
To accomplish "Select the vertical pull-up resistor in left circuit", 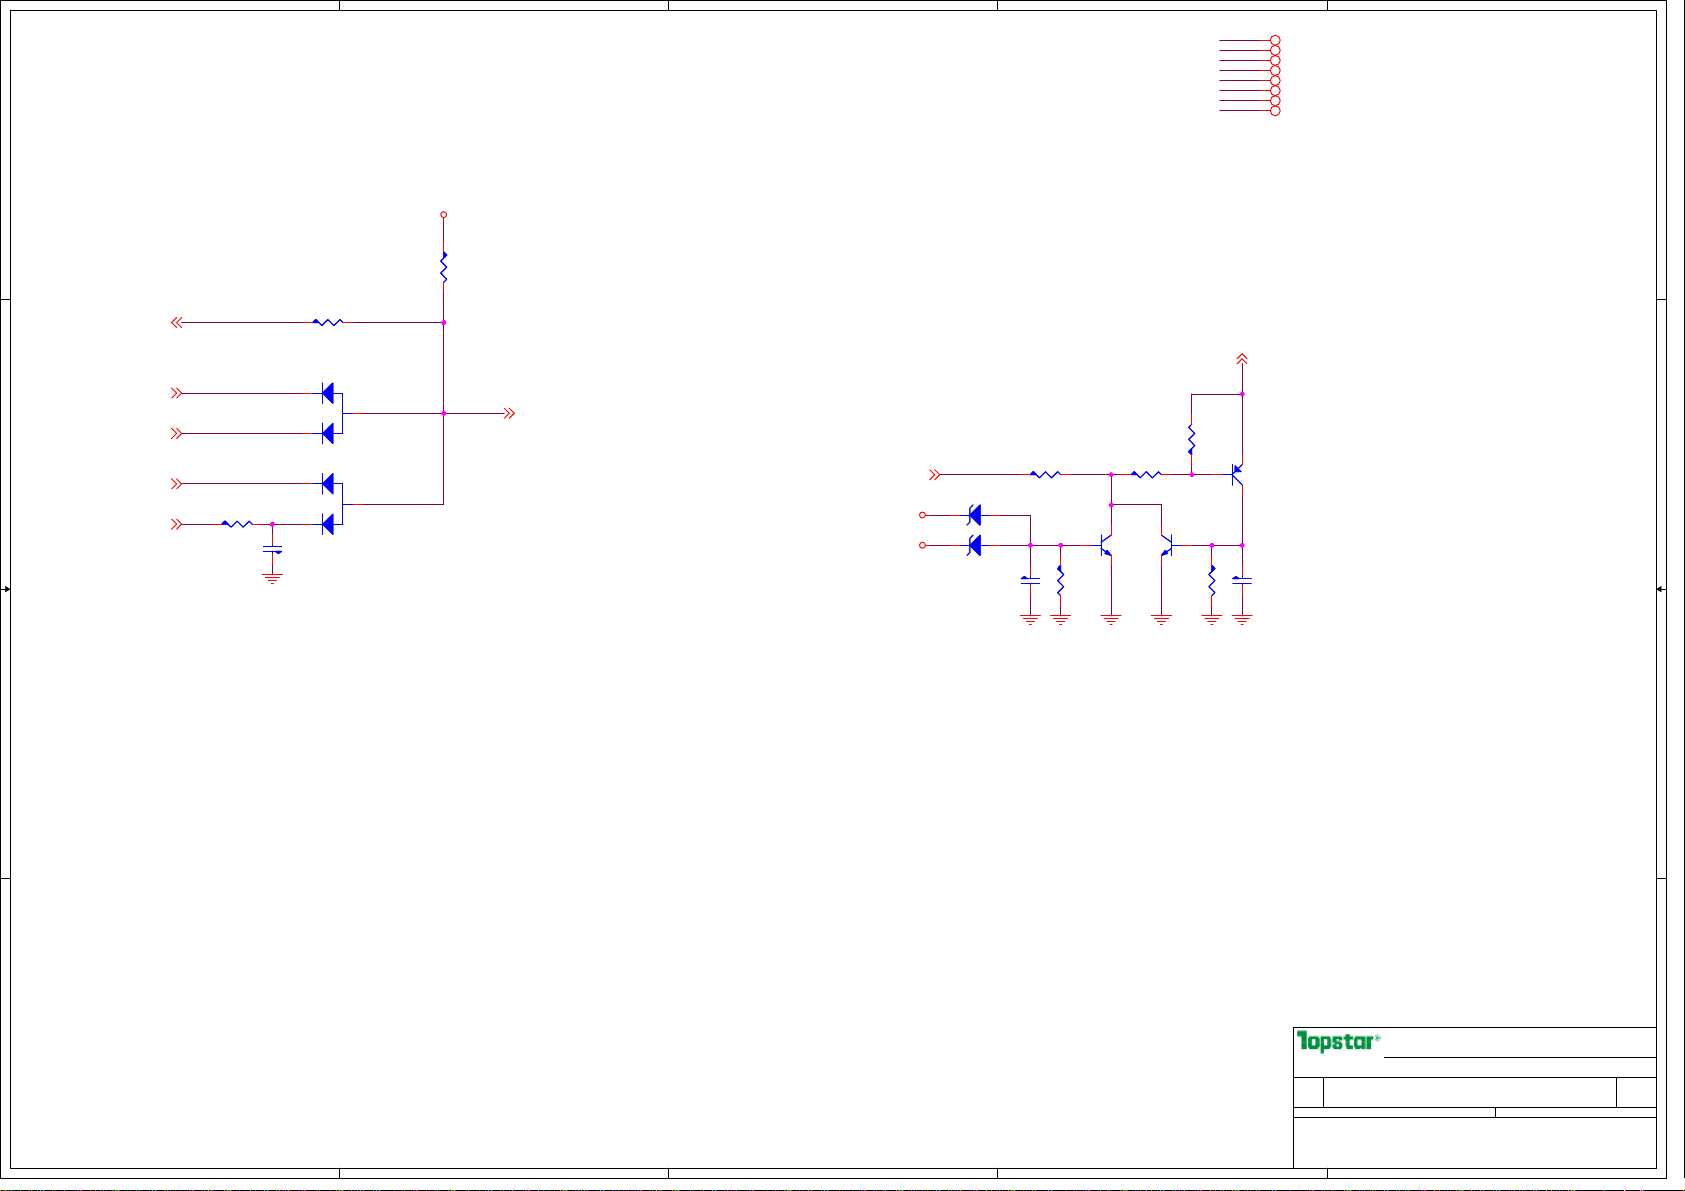I will coord(444,267).
